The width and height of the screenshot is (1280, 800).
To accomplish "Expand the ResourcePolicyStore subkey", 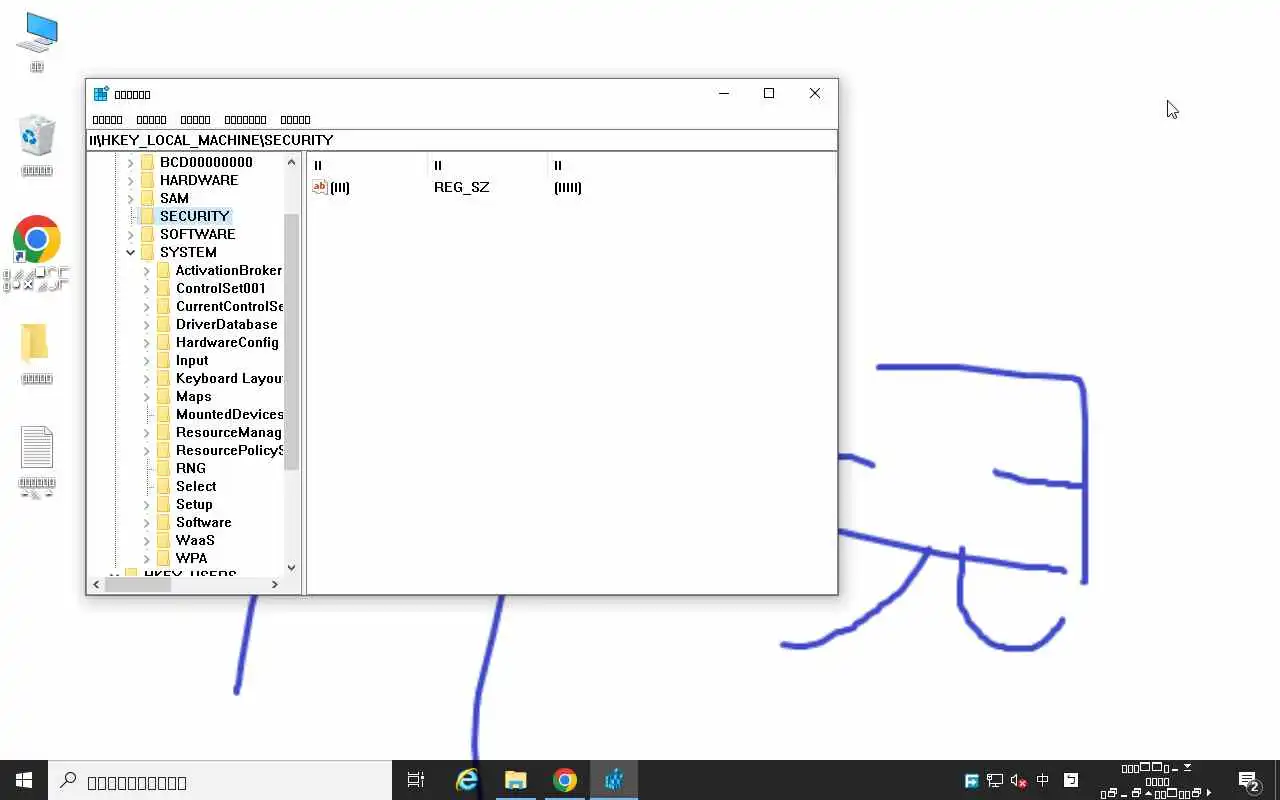I will coord(146,450).
